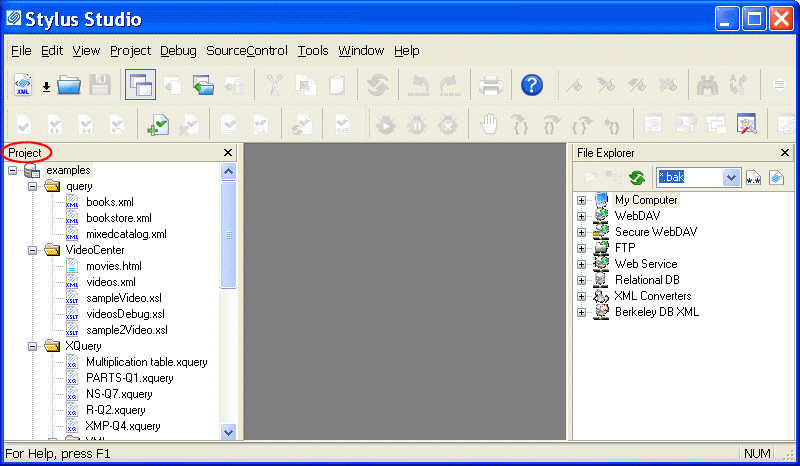
Task: Click the Open file folder icon
Action: pos(69,85)
